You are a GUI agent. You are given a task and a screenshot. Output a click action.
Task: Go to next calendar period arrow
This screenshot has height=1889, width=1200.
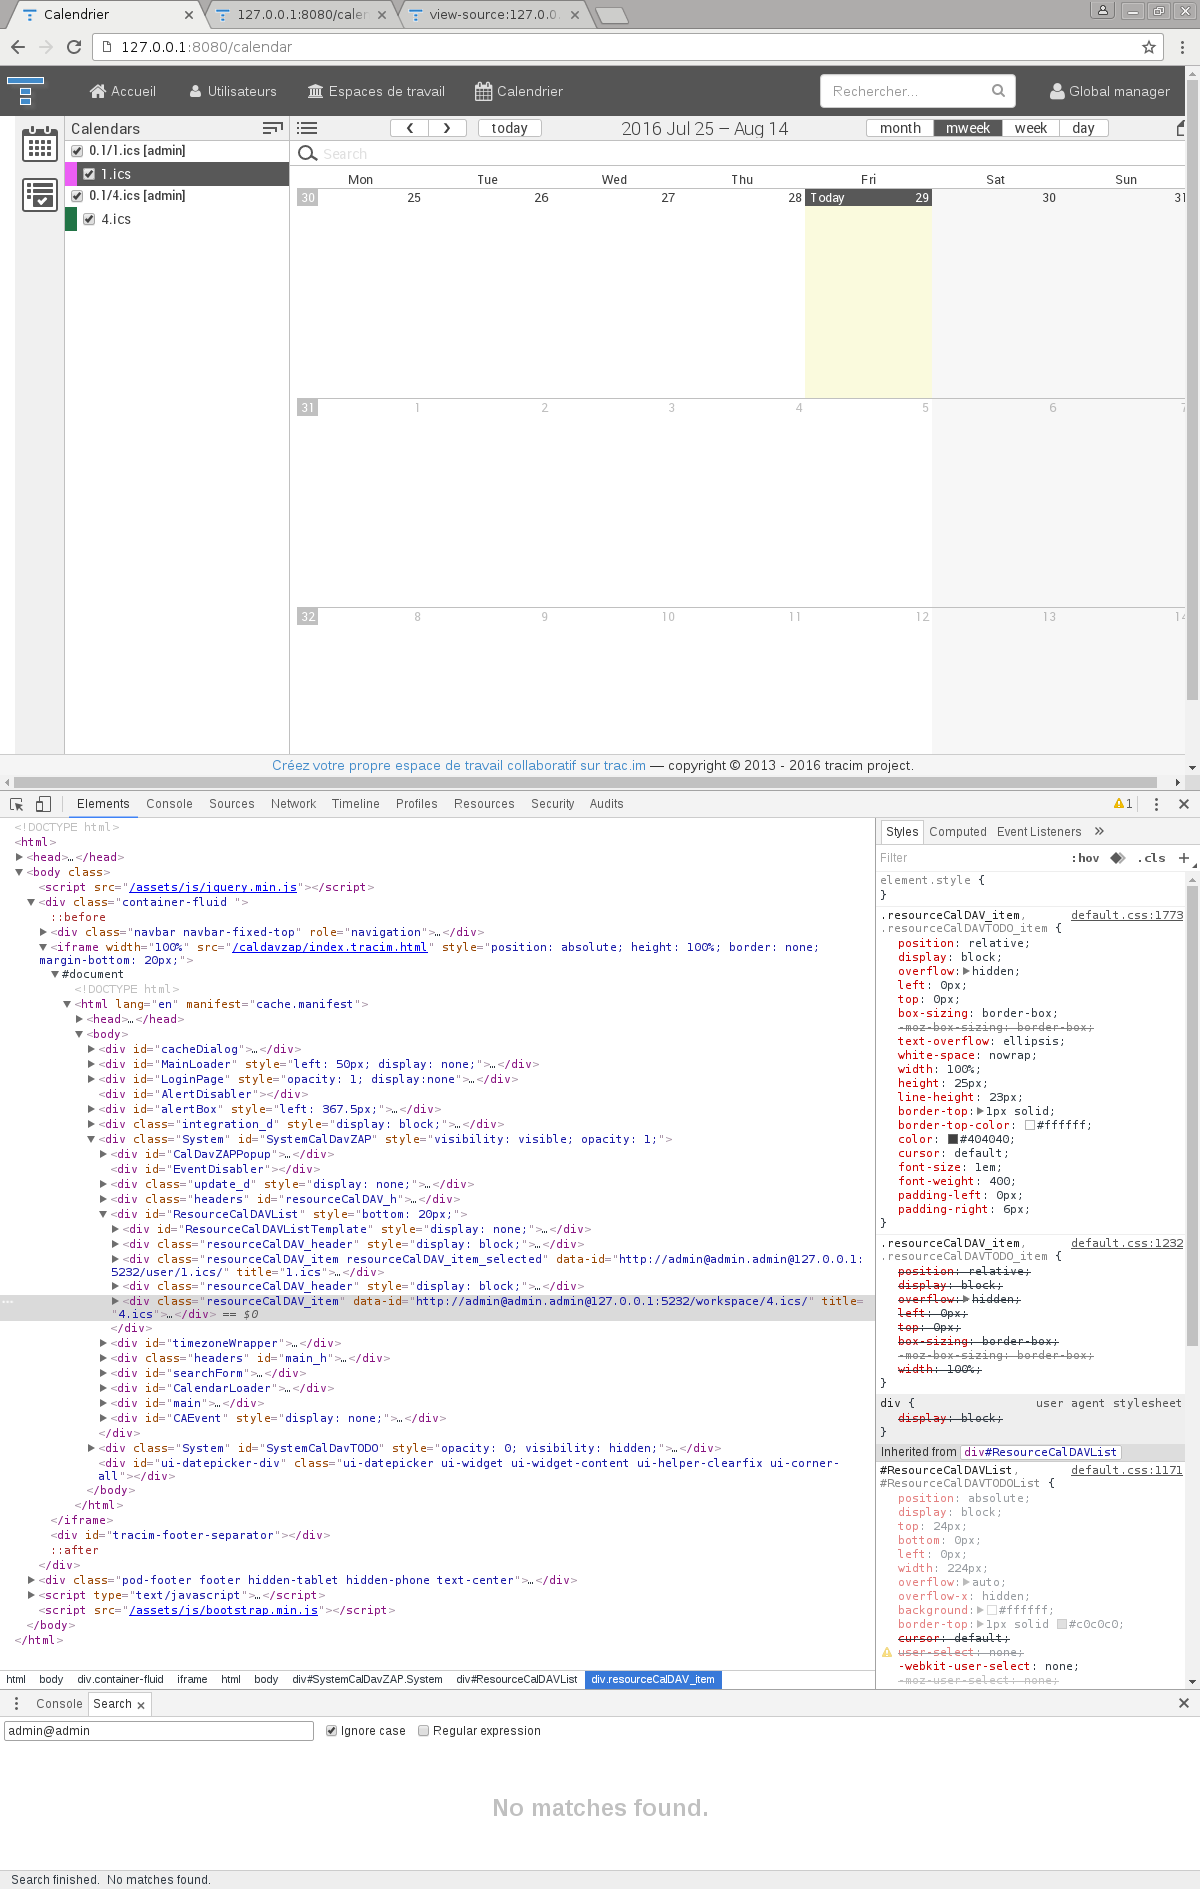click(x=447, y=128)
